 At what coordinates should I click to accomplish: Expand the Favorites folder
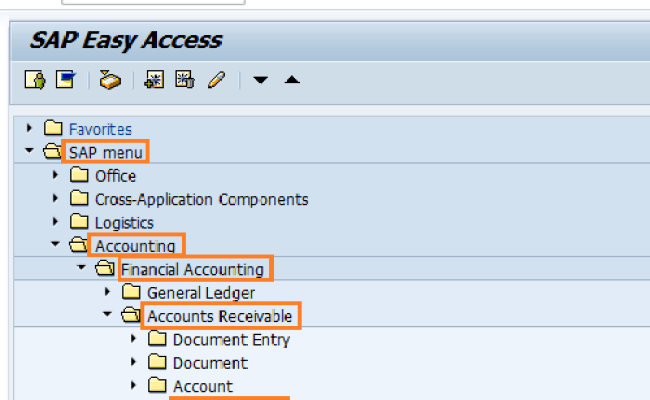coord(29,128)
